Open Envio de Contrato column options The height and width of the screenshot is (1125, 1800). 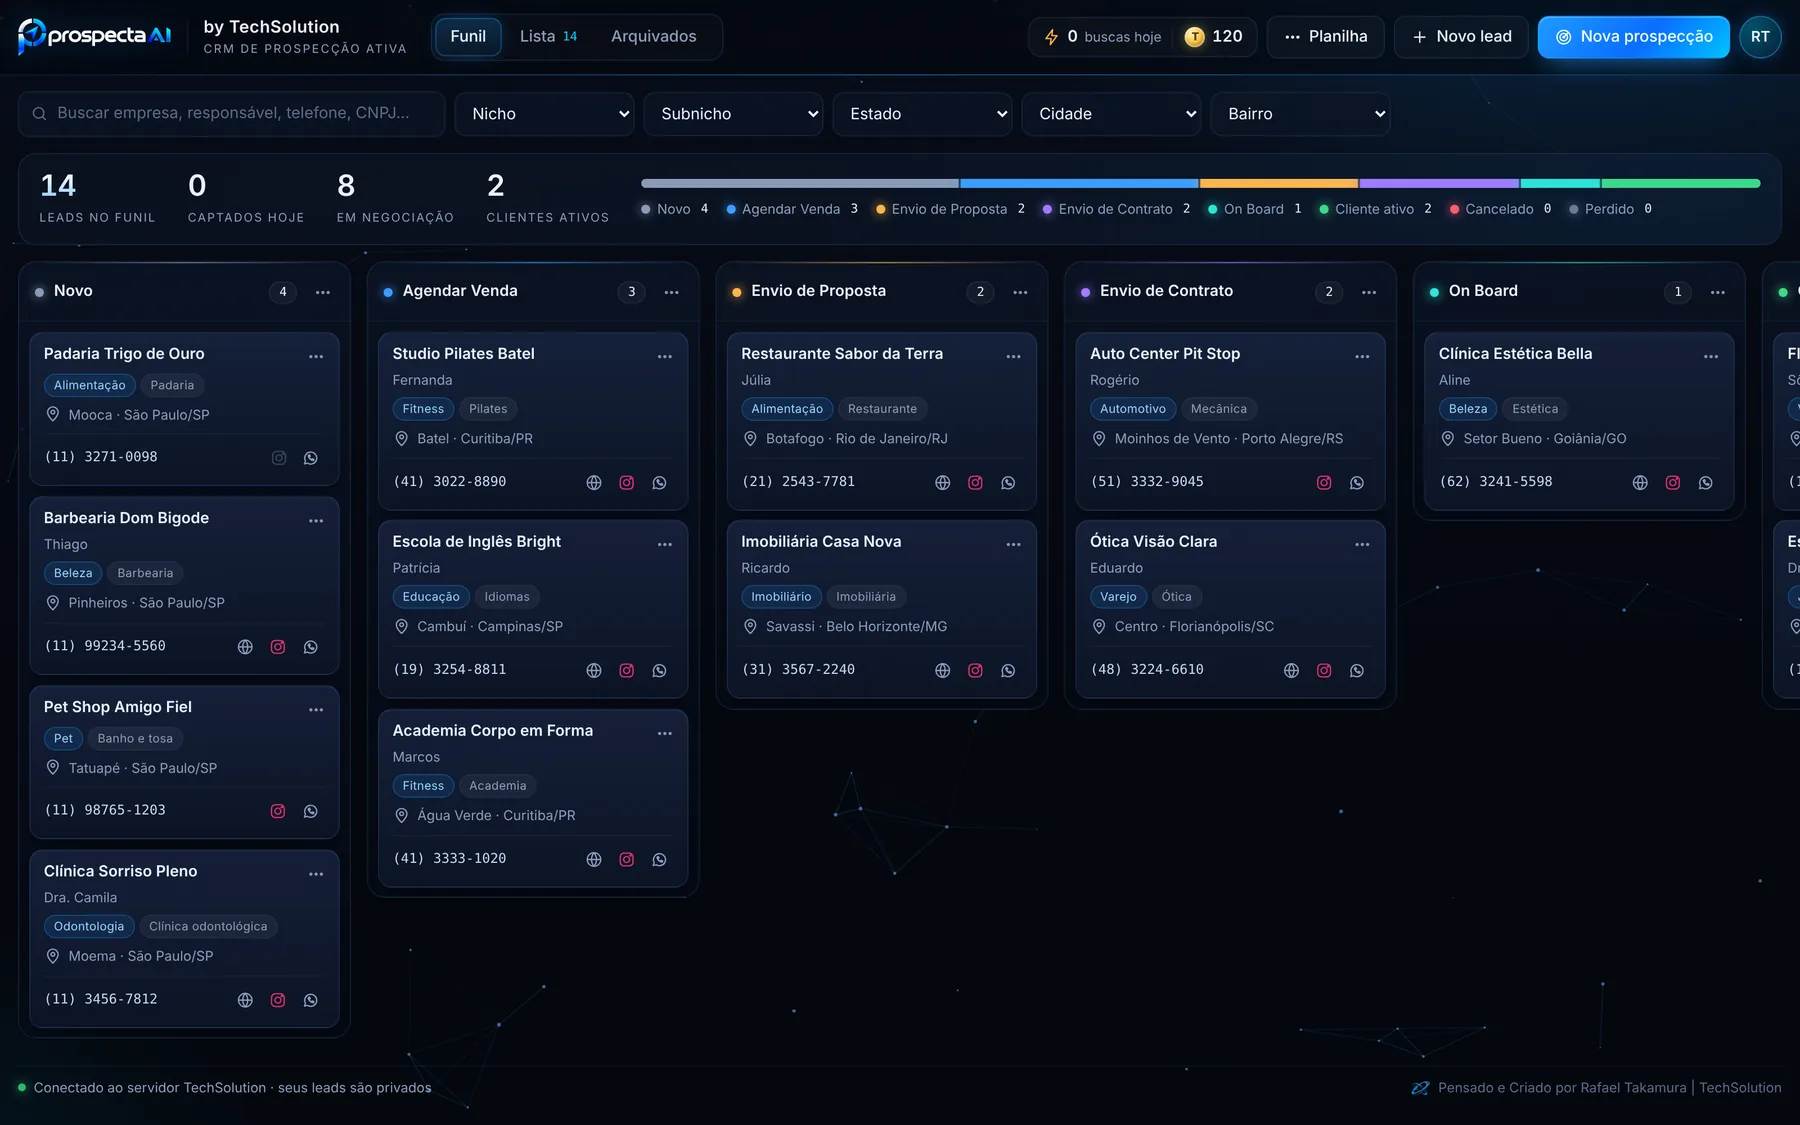pyautogui.click(x=1369, y=292)
